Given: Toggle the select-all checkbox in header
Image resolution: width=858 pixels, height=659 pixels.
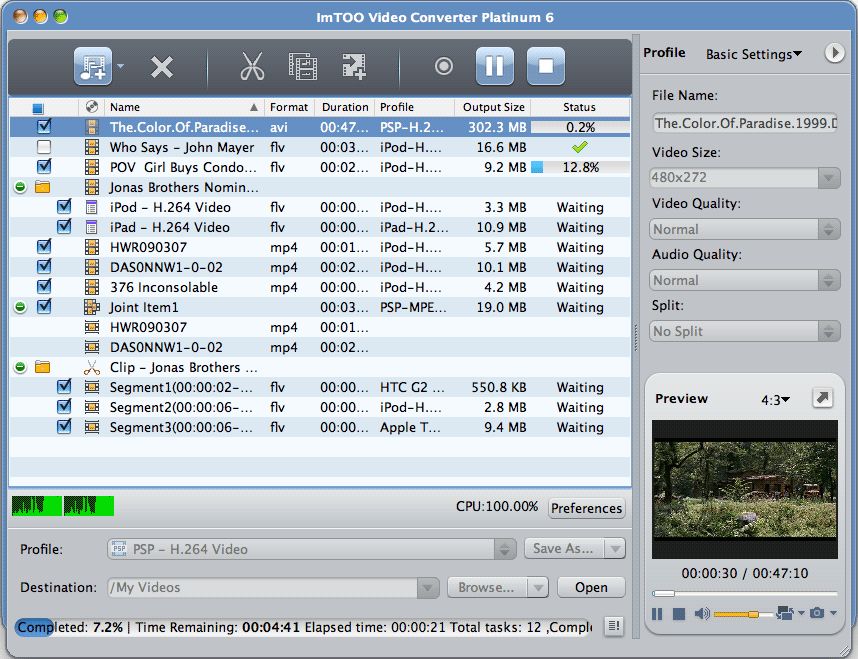Looking at the screenshot, I should pos(38,108).
